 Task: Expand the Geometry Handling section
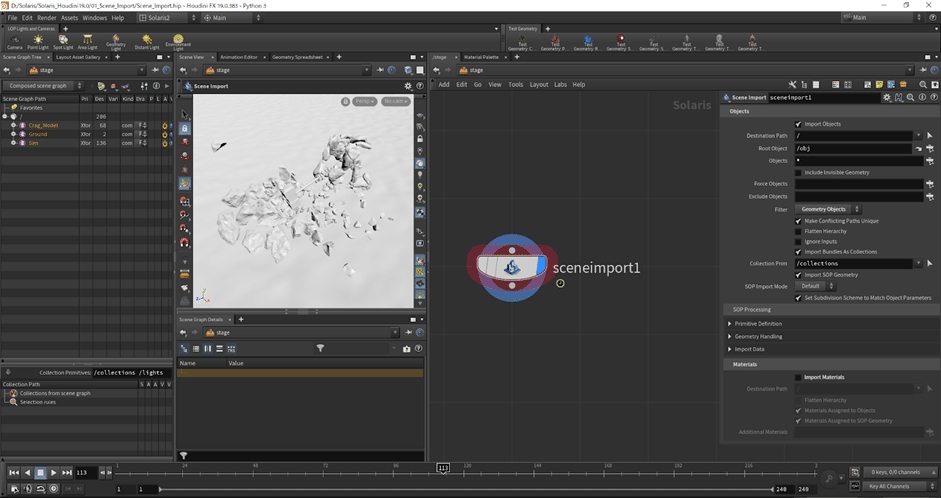click(758, 337)
